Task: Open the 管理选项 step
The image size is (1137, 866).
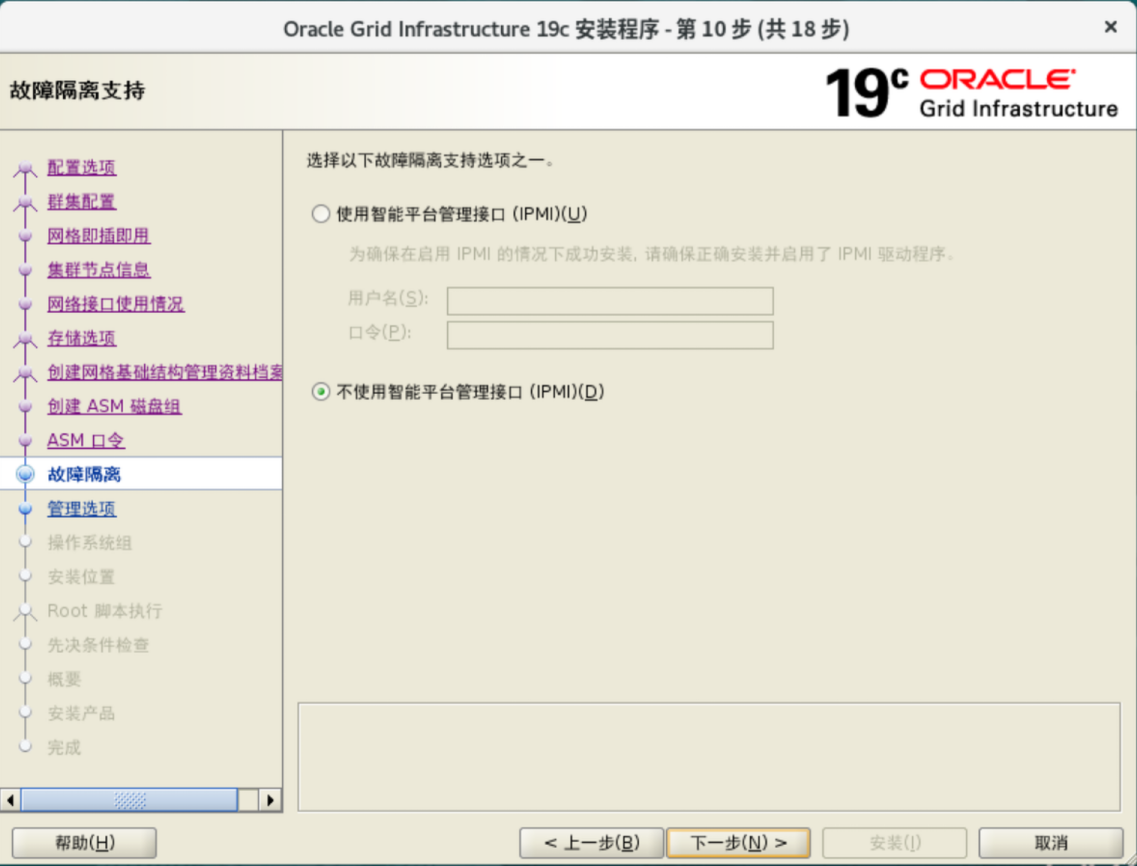Action: (81, 509)
